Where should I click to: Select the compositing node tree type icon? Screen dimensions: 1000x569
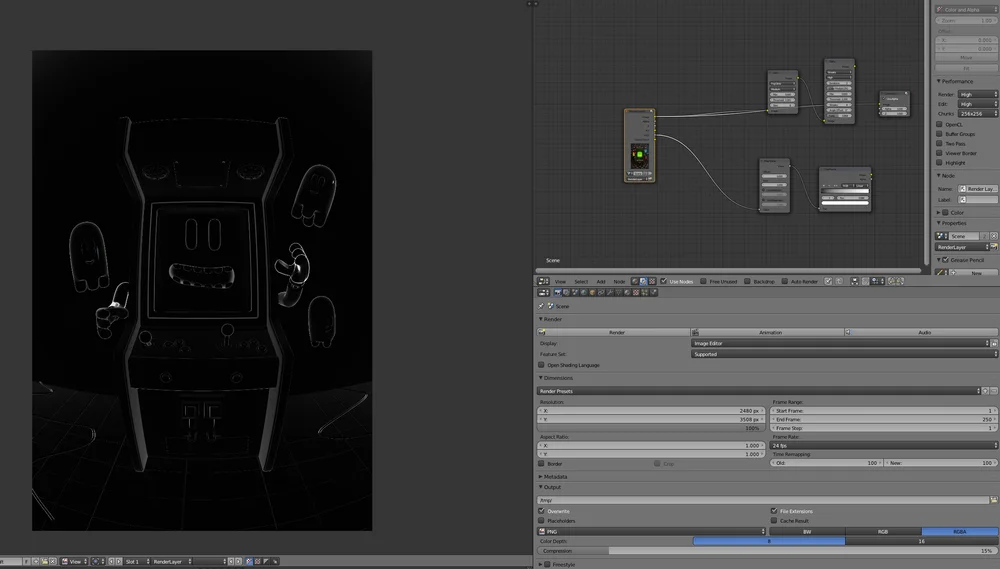643,281
